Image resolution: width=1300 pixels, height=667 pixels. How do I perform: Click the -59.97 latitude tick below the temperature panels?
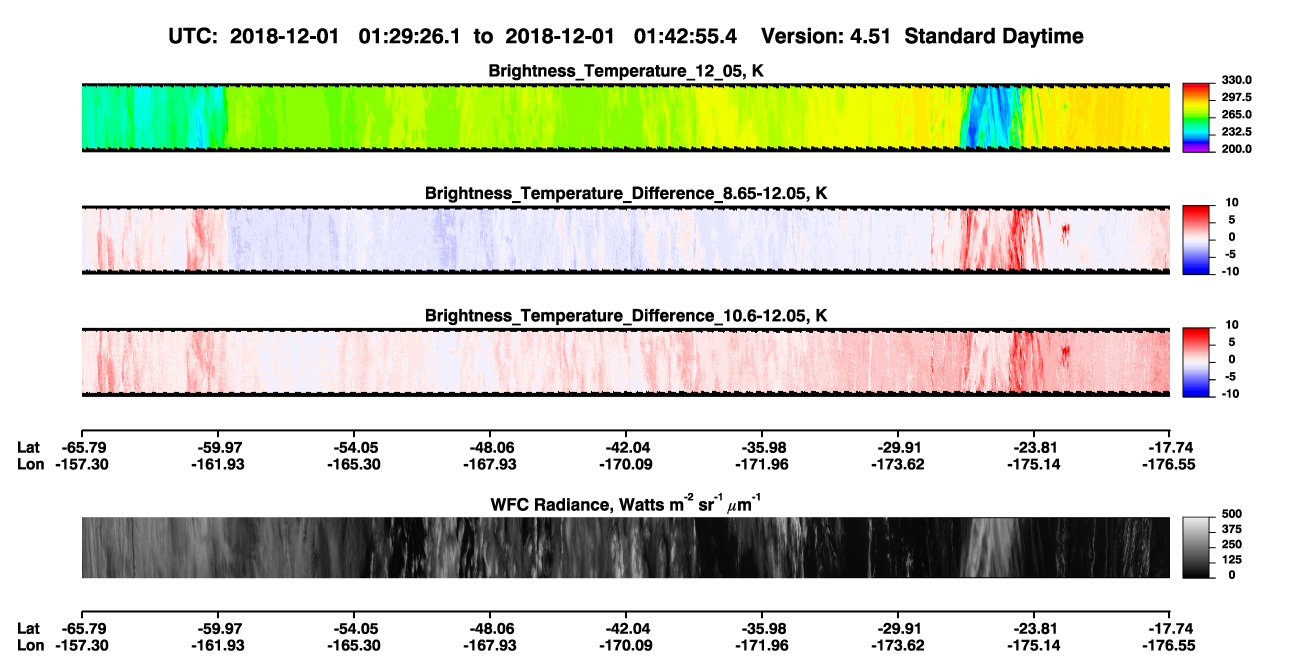[x=218, y=447]
